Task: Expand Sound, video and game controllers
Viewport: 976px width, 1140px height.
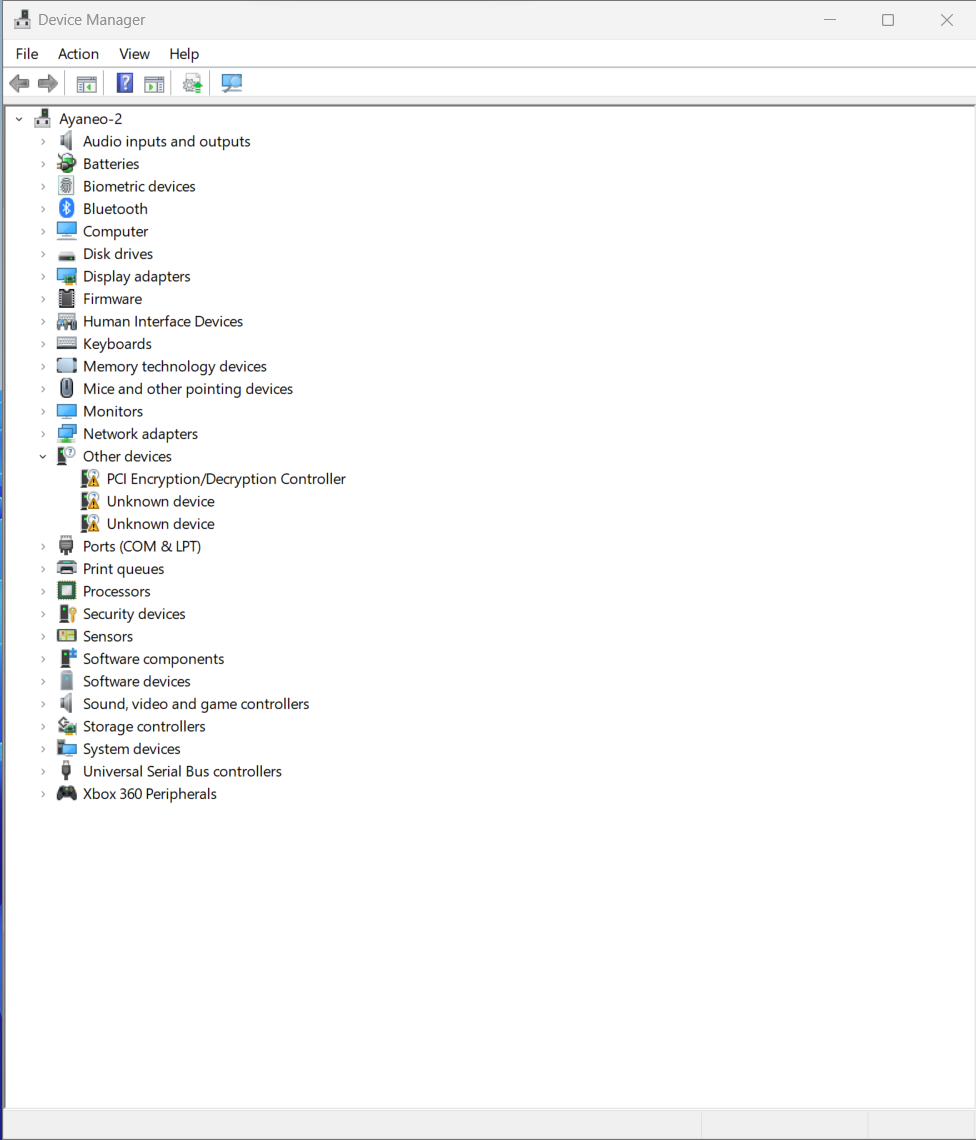Action: (x=43, y=704)
